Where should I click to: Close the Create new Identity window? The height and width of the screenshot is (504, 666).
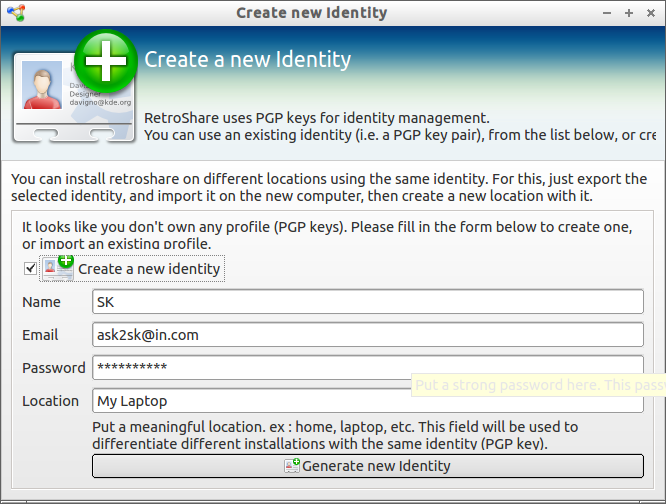651,13
